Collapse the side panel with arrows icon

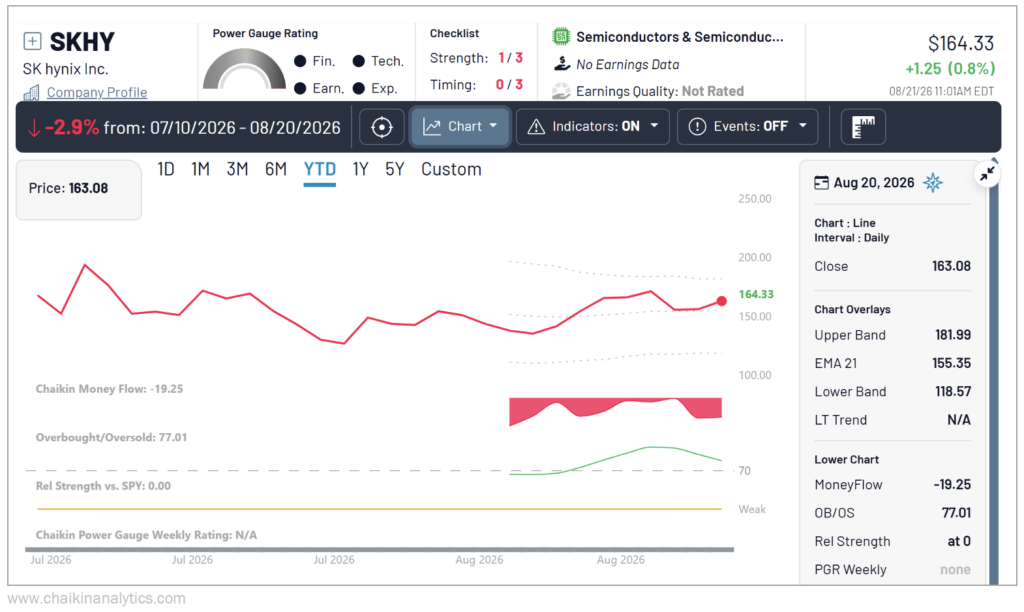point(987,173)
